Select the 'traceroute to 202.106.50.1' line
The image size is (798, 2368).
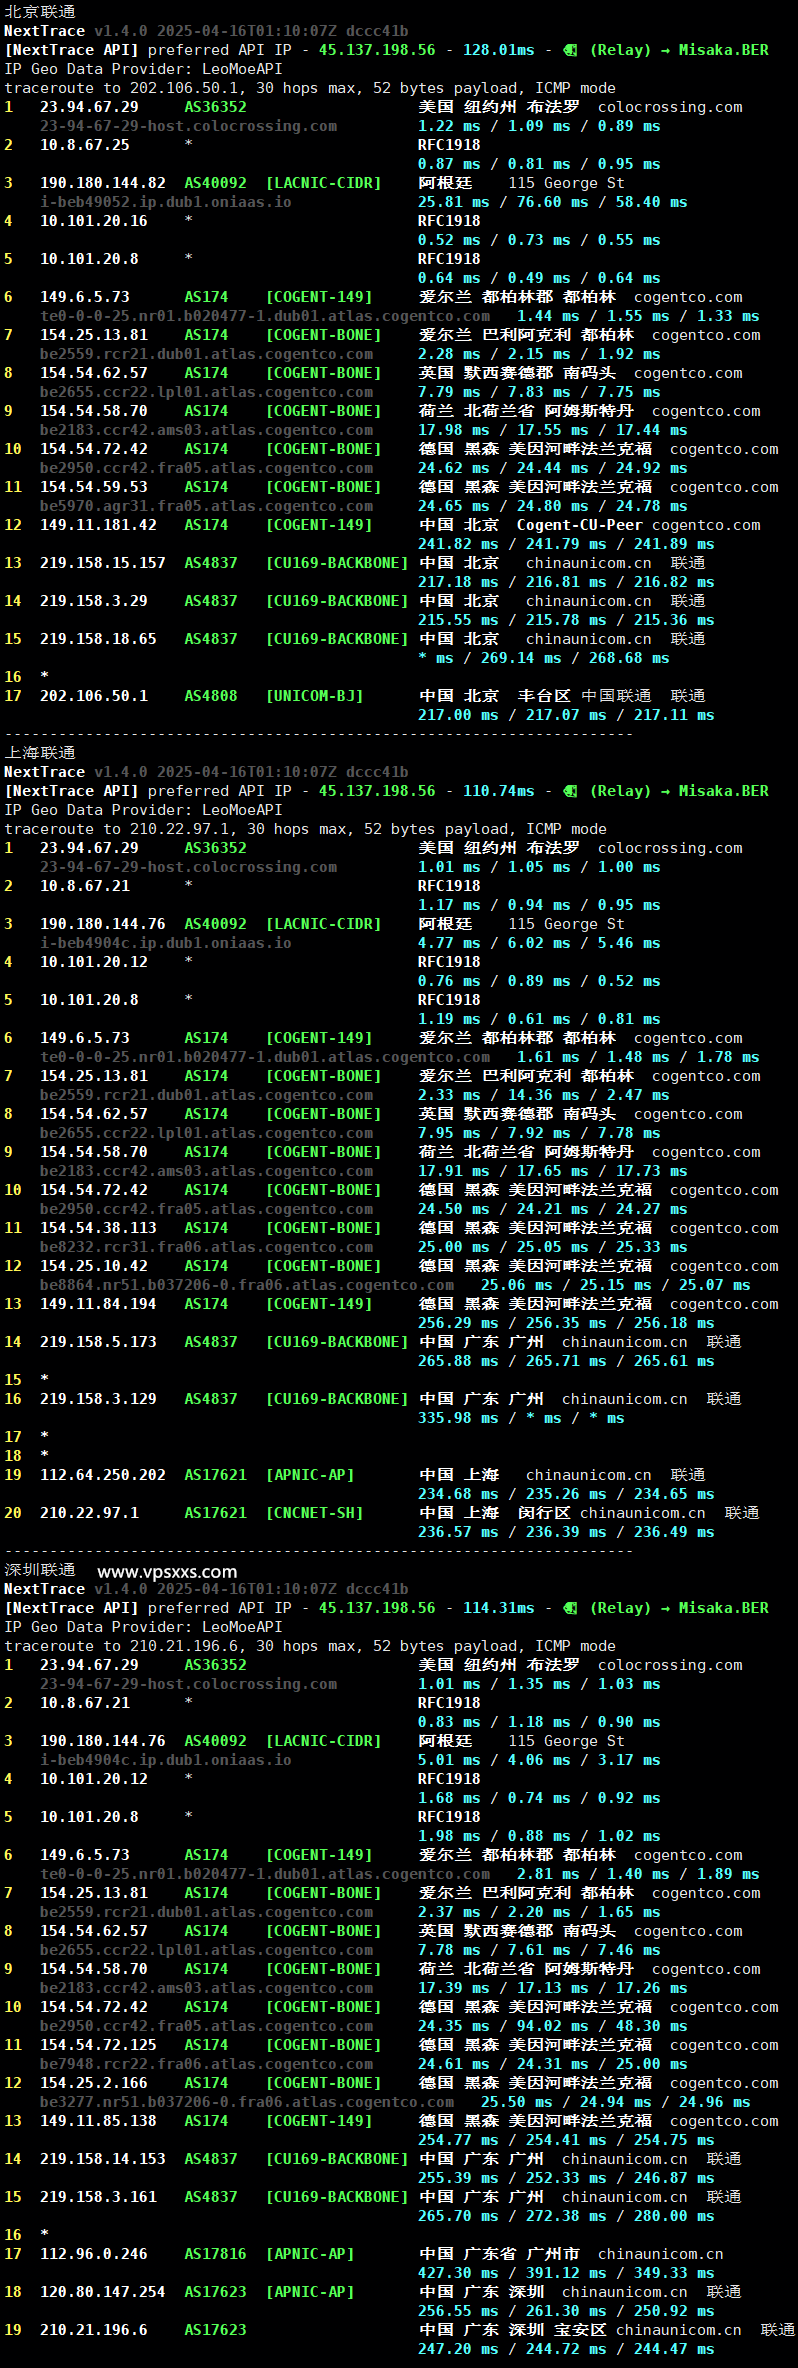(310, 88)
